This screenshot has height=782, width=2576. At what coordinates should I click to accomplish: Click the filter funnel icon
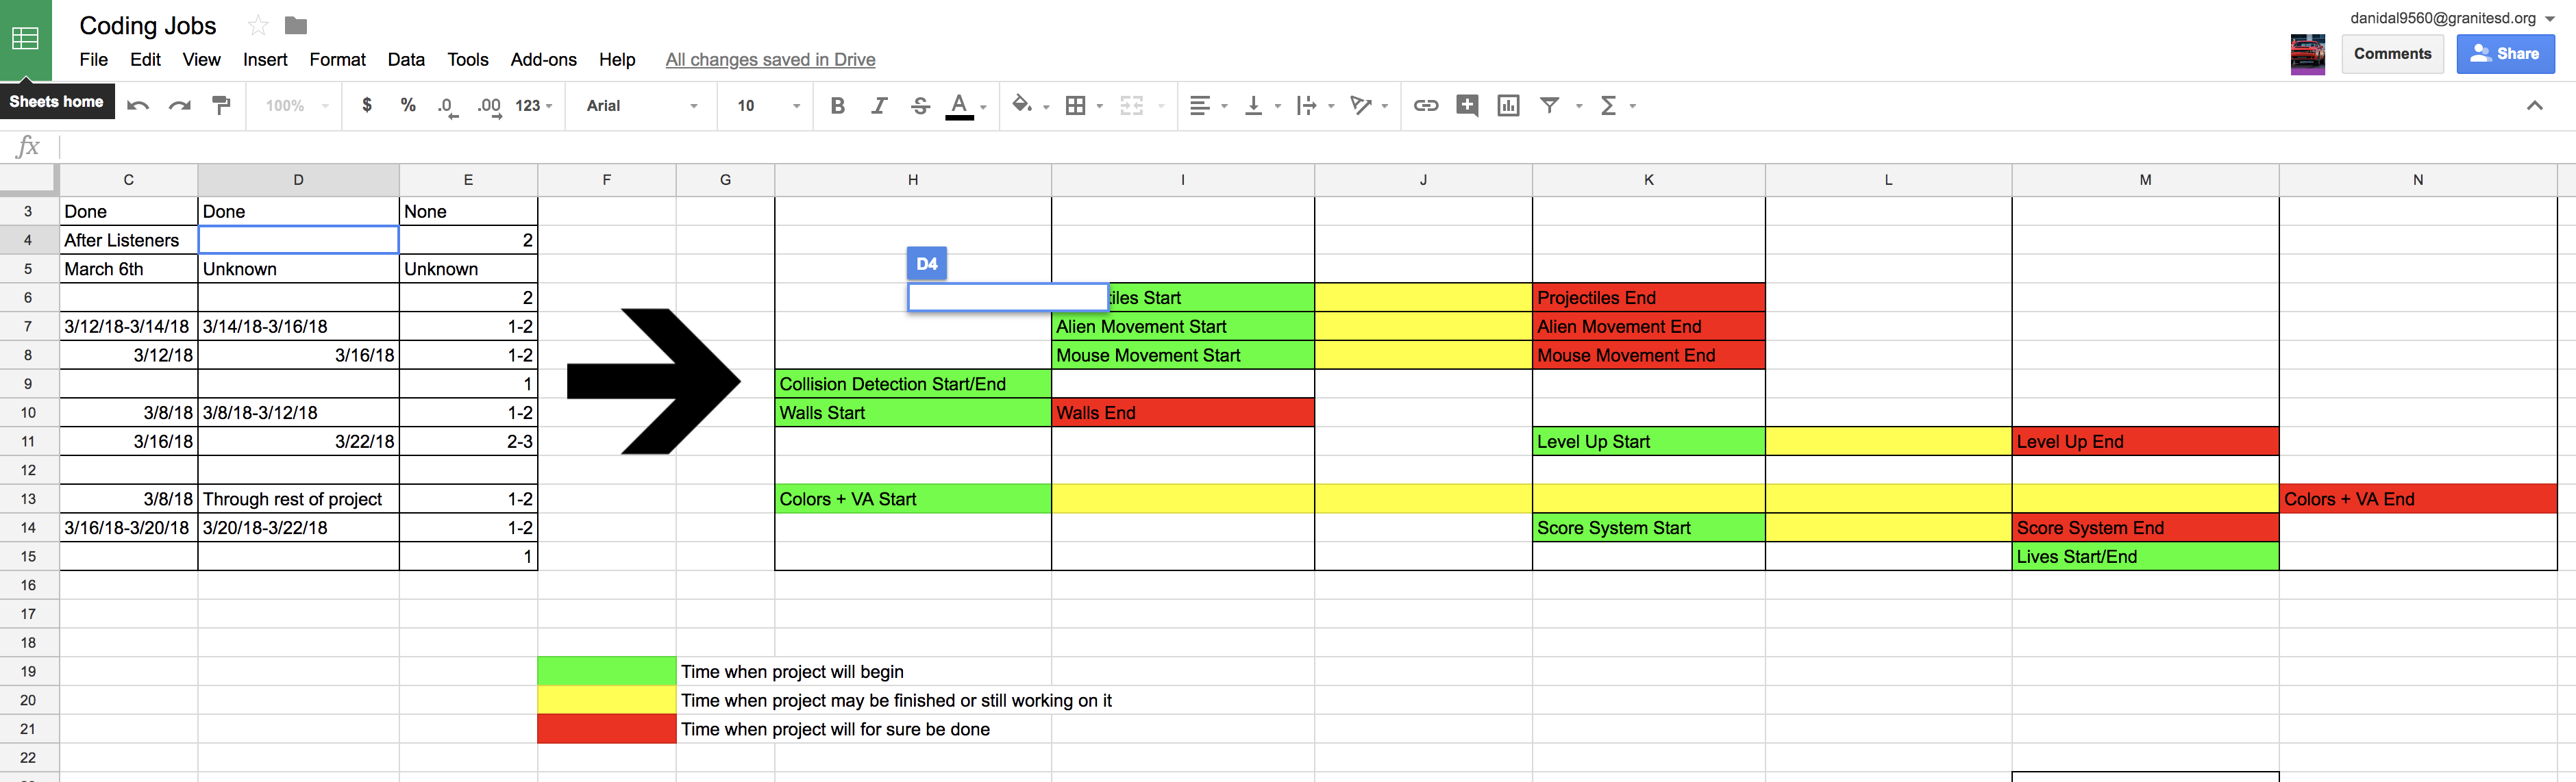1549,106
